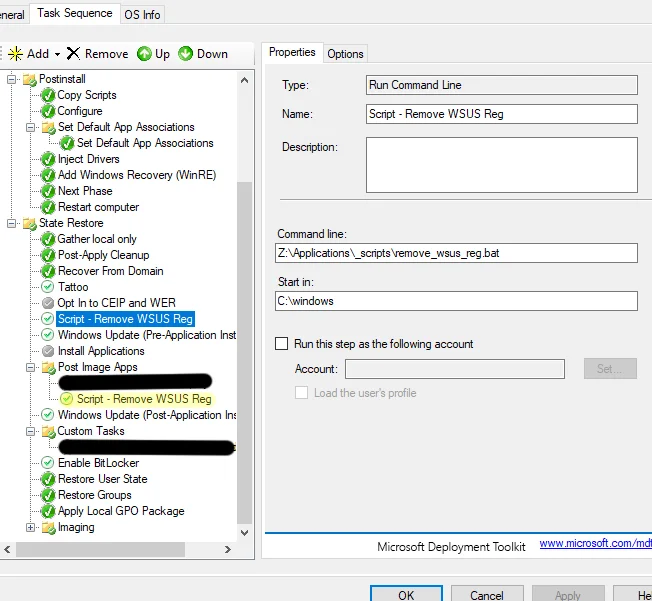The width and height of the screenshot is (652, 601).
Task: Click the check icon beside Enable BitLocker
Action: tap(48, 463)
